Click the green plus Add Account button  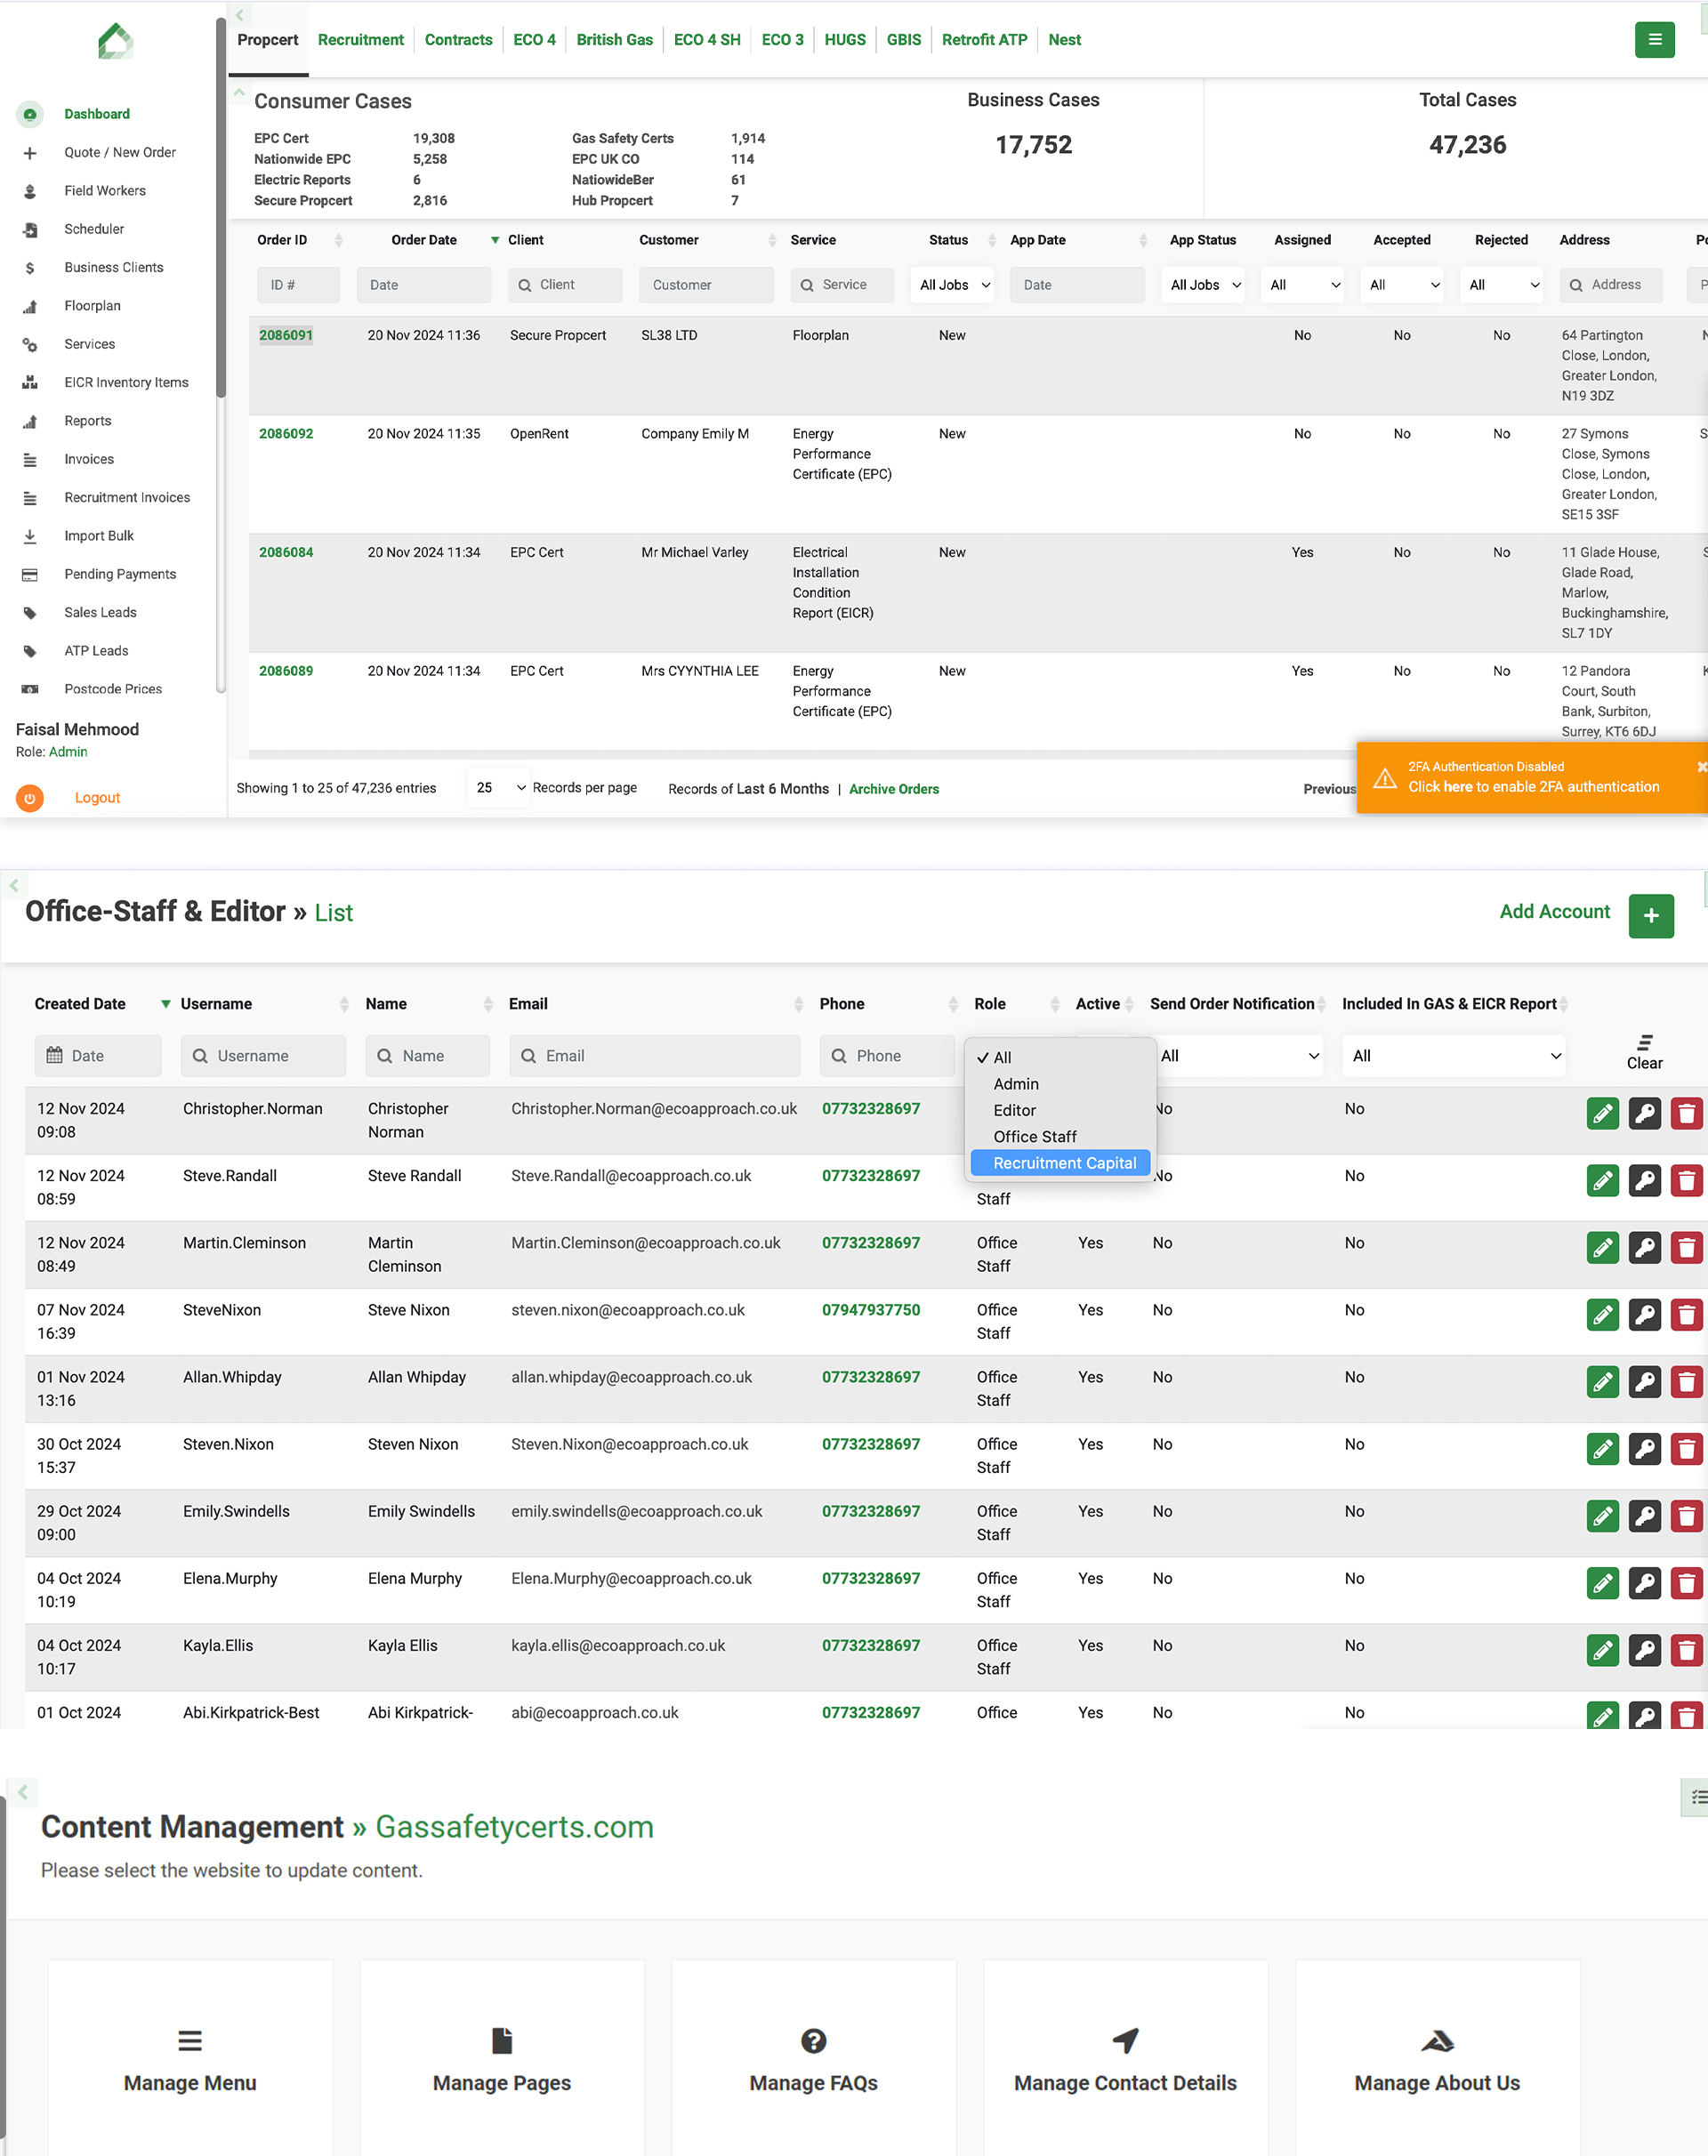[1651, 916]
